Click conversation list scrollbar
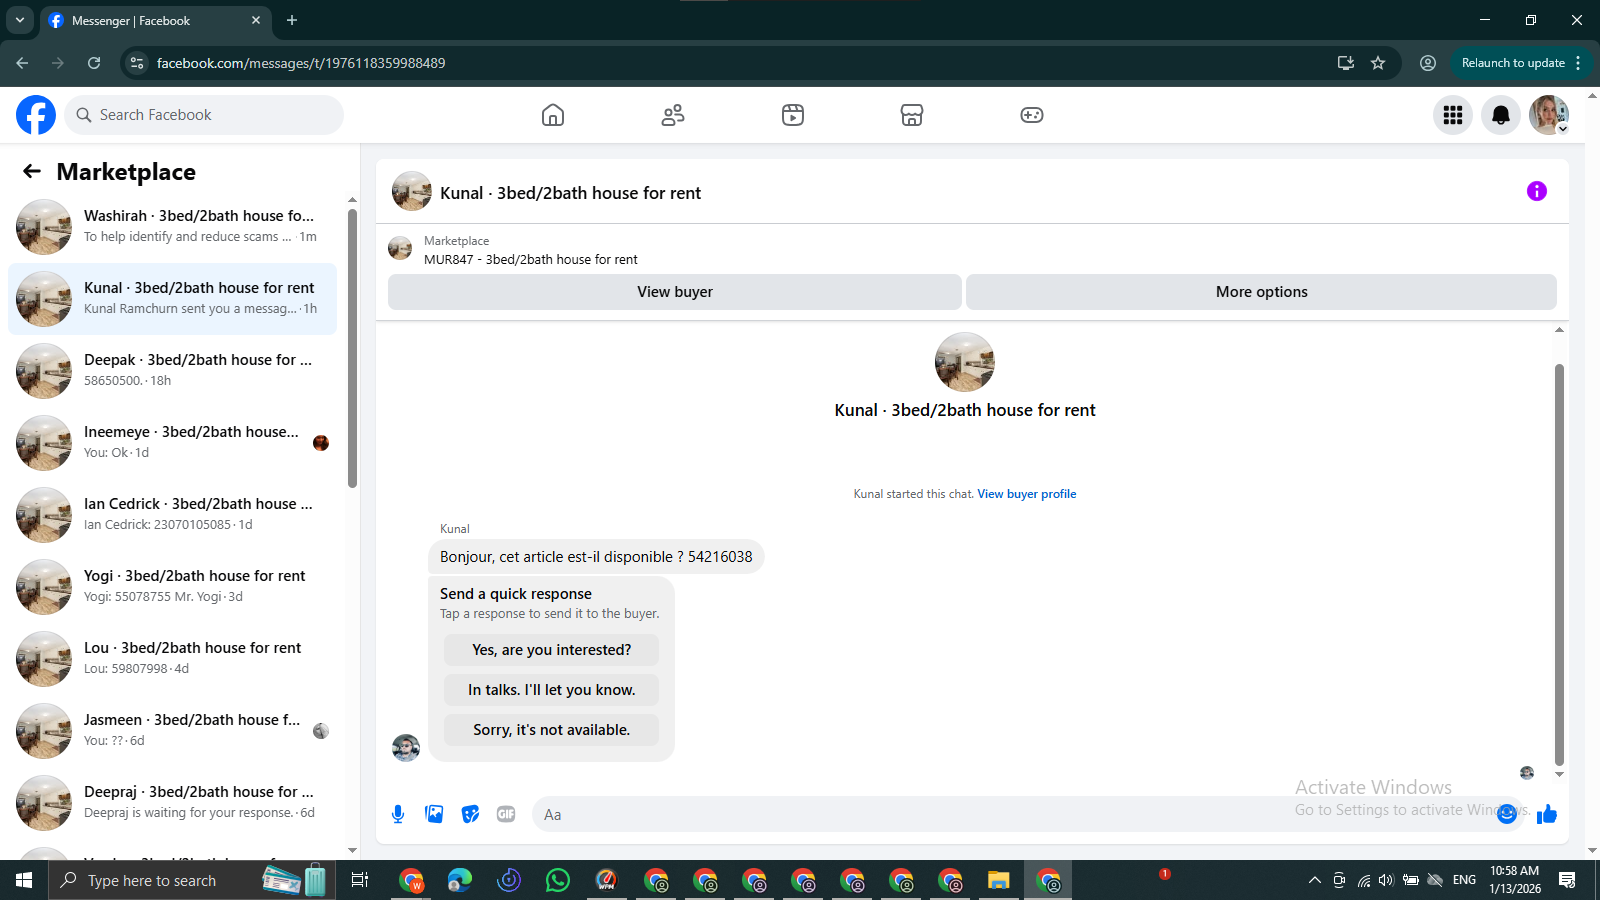1600x900 pixels. tap(352, 348)
